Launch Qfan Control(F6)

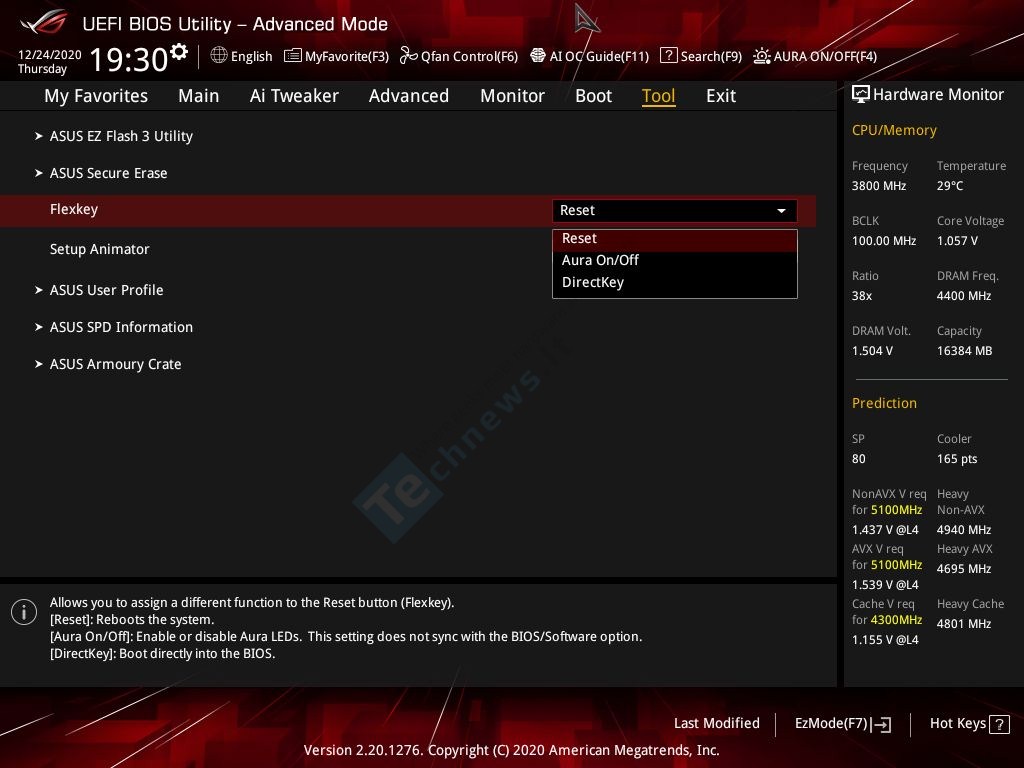coord(458,56)
